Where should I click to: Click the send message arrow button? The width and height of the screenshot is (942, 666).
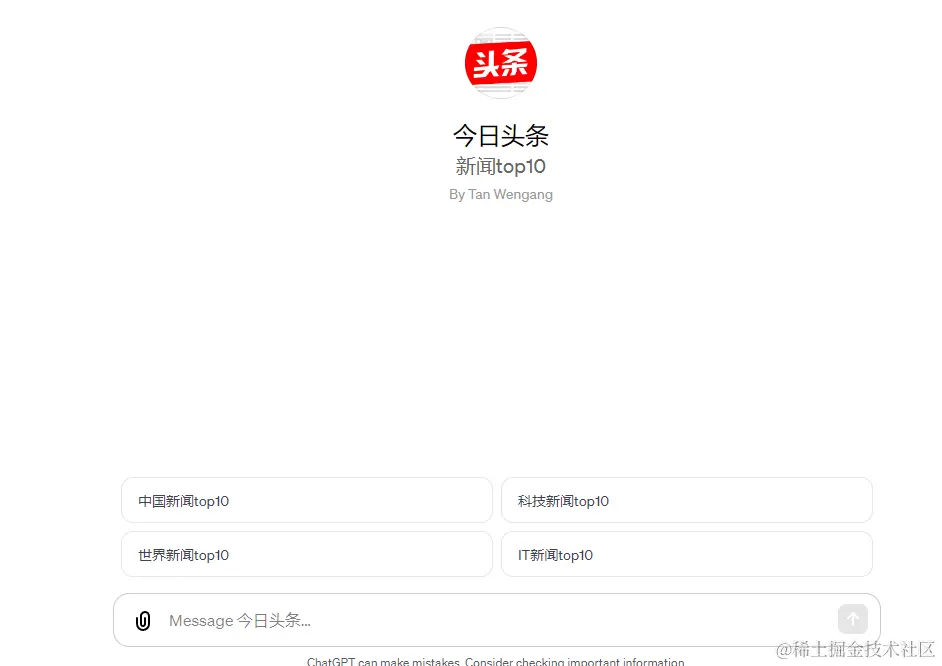[x=852, y=619]
